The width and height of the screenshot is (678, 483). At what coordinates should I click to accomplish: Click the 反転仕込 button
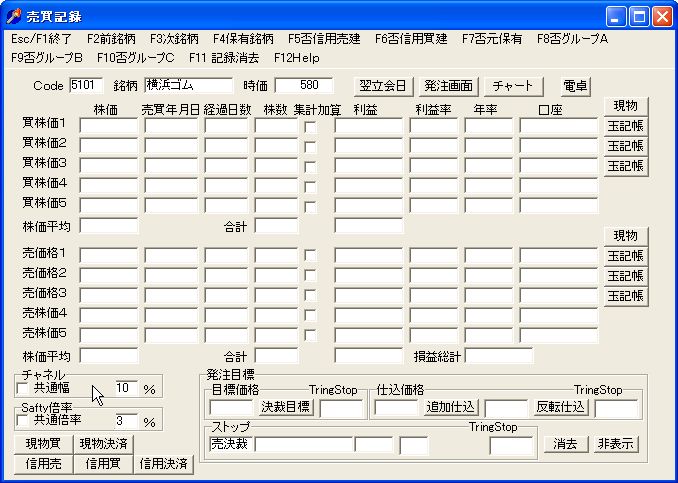[561, 407]
